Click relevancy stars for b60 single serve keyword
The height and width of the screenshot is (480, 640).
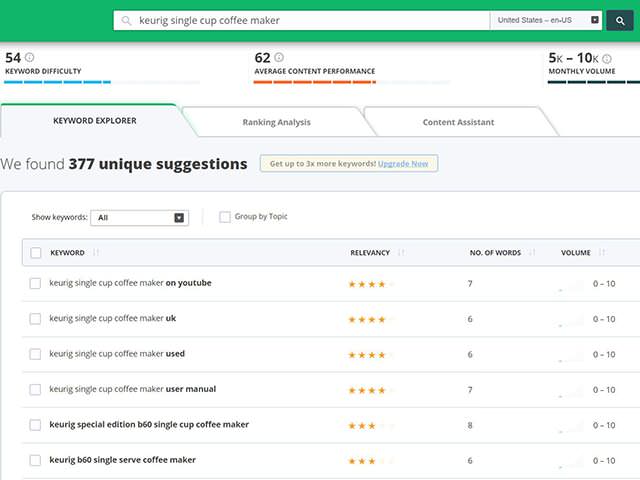click(371, 462)
